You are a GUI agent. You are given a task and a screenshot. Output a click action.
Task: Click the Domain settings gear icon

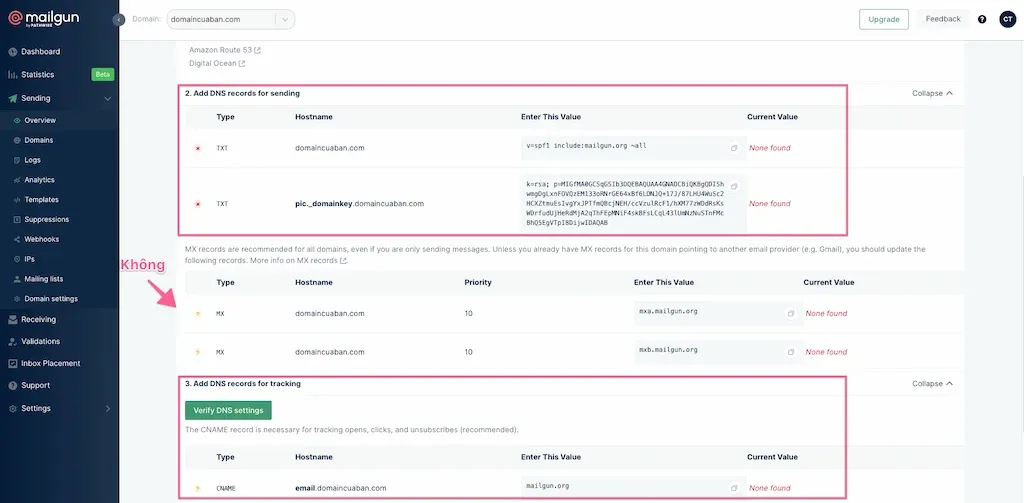click(x=18, y=299)
